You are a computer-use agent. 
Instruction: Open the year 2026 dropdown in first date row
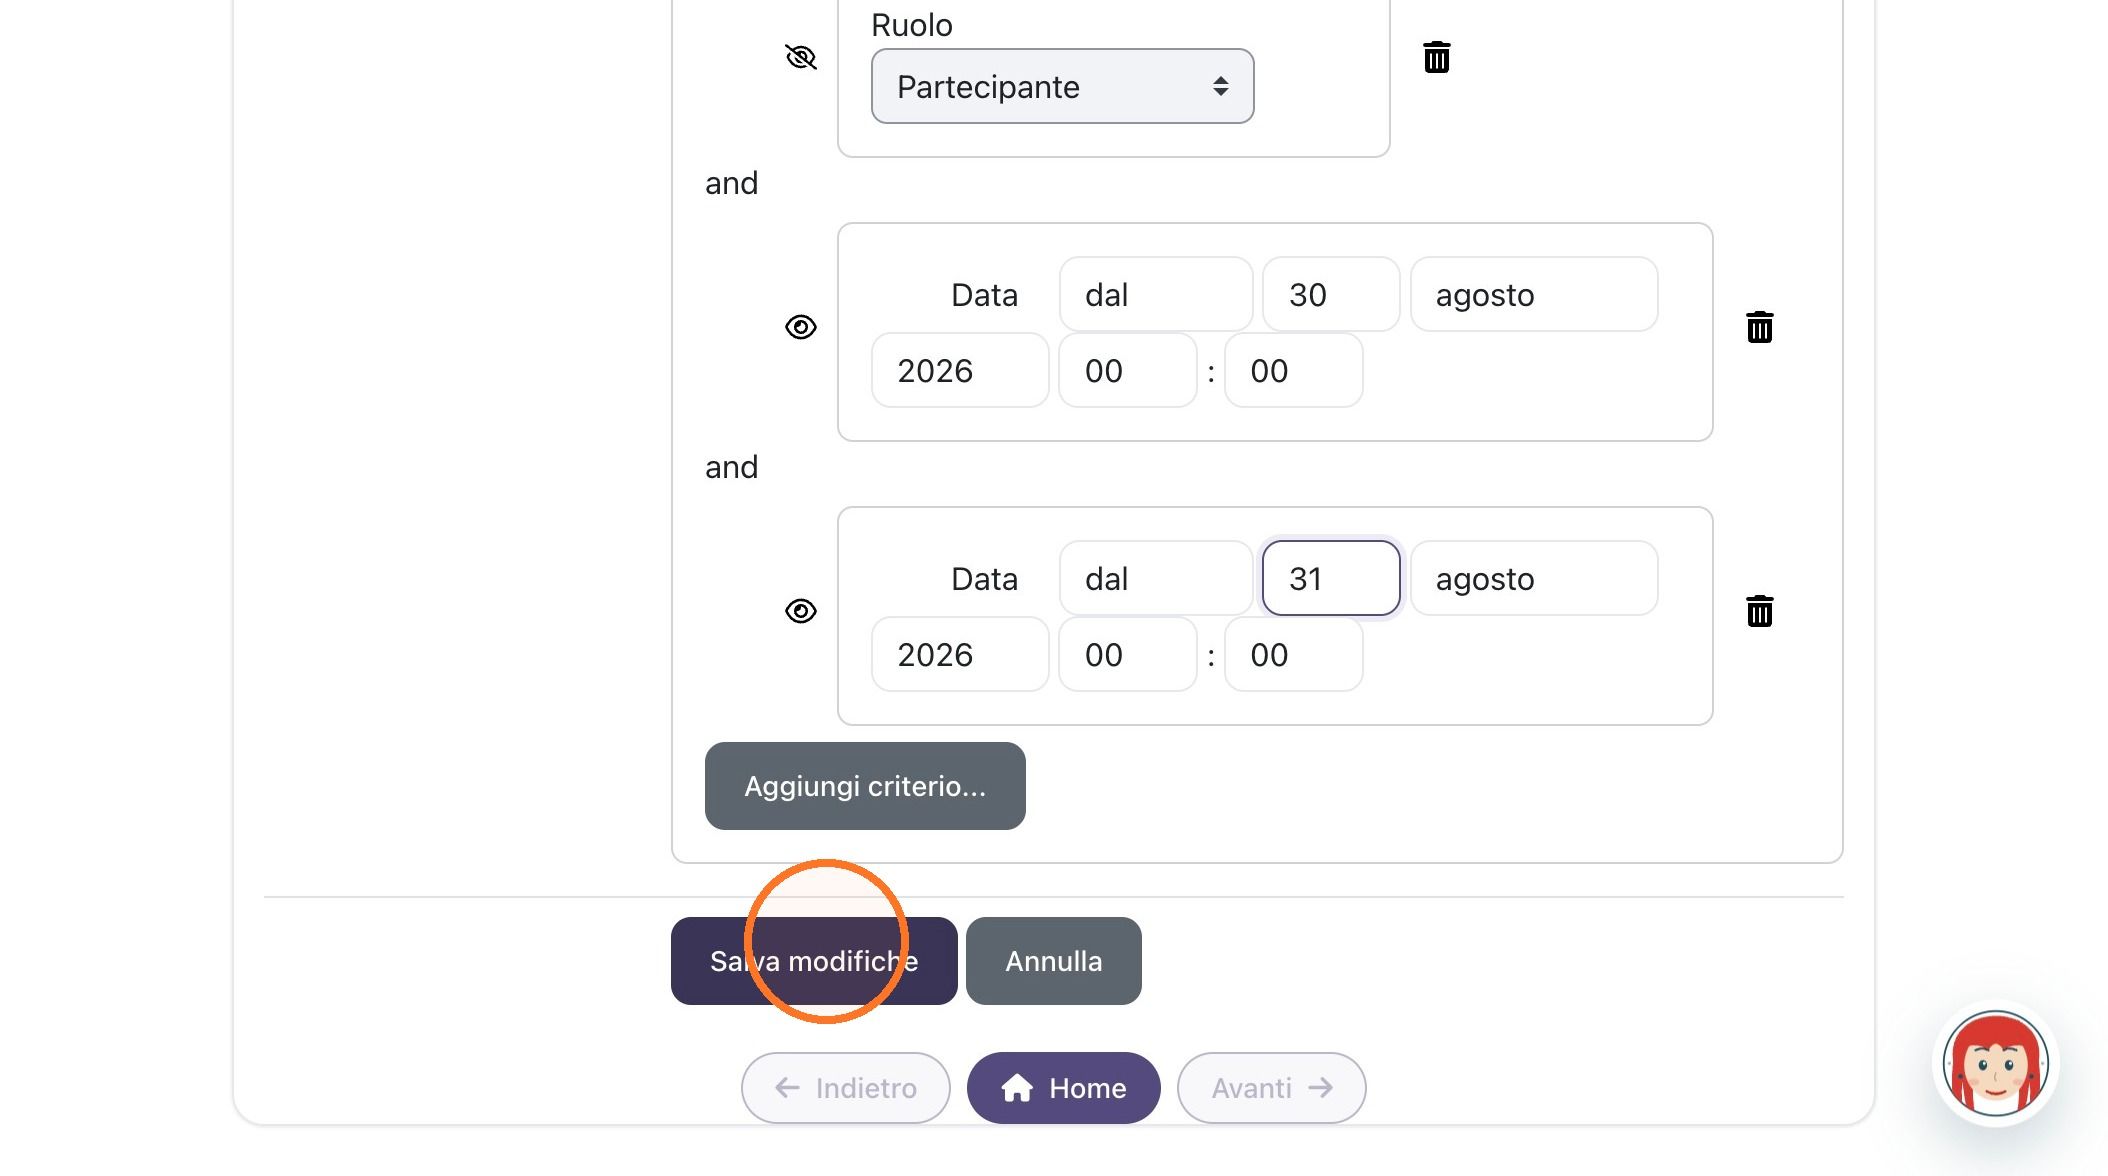point(960,370)
